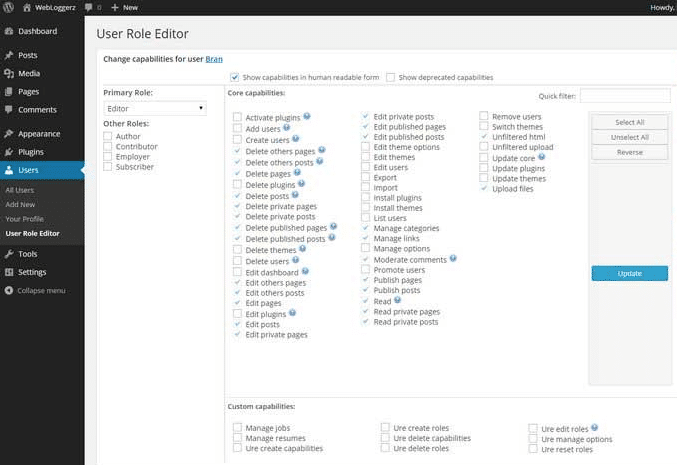Screen dimensions: 677x465
Task: Enable the Show deprecated capabilities checkbox
Action: 391,77
